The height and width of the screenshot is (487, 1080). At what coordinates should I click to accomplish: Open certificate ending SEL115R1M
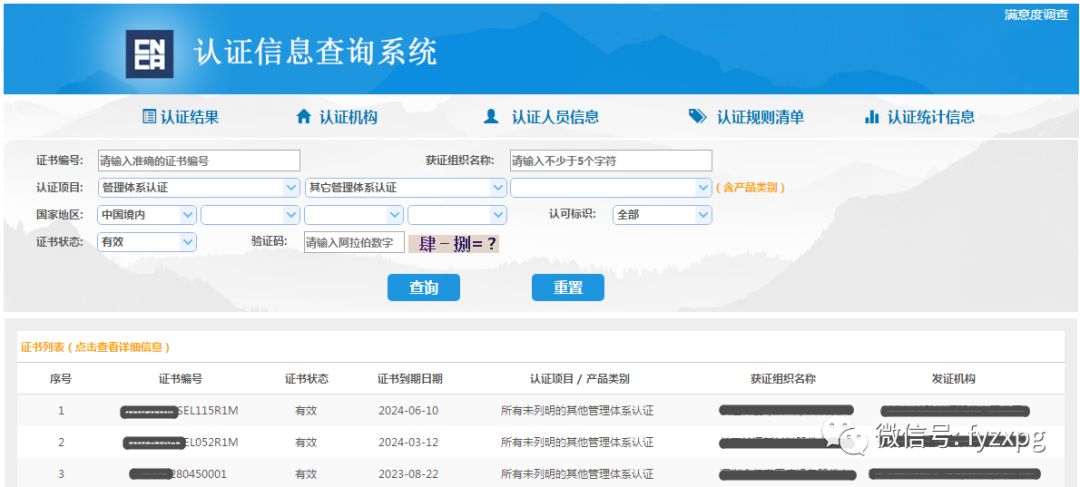coord(180,411)
